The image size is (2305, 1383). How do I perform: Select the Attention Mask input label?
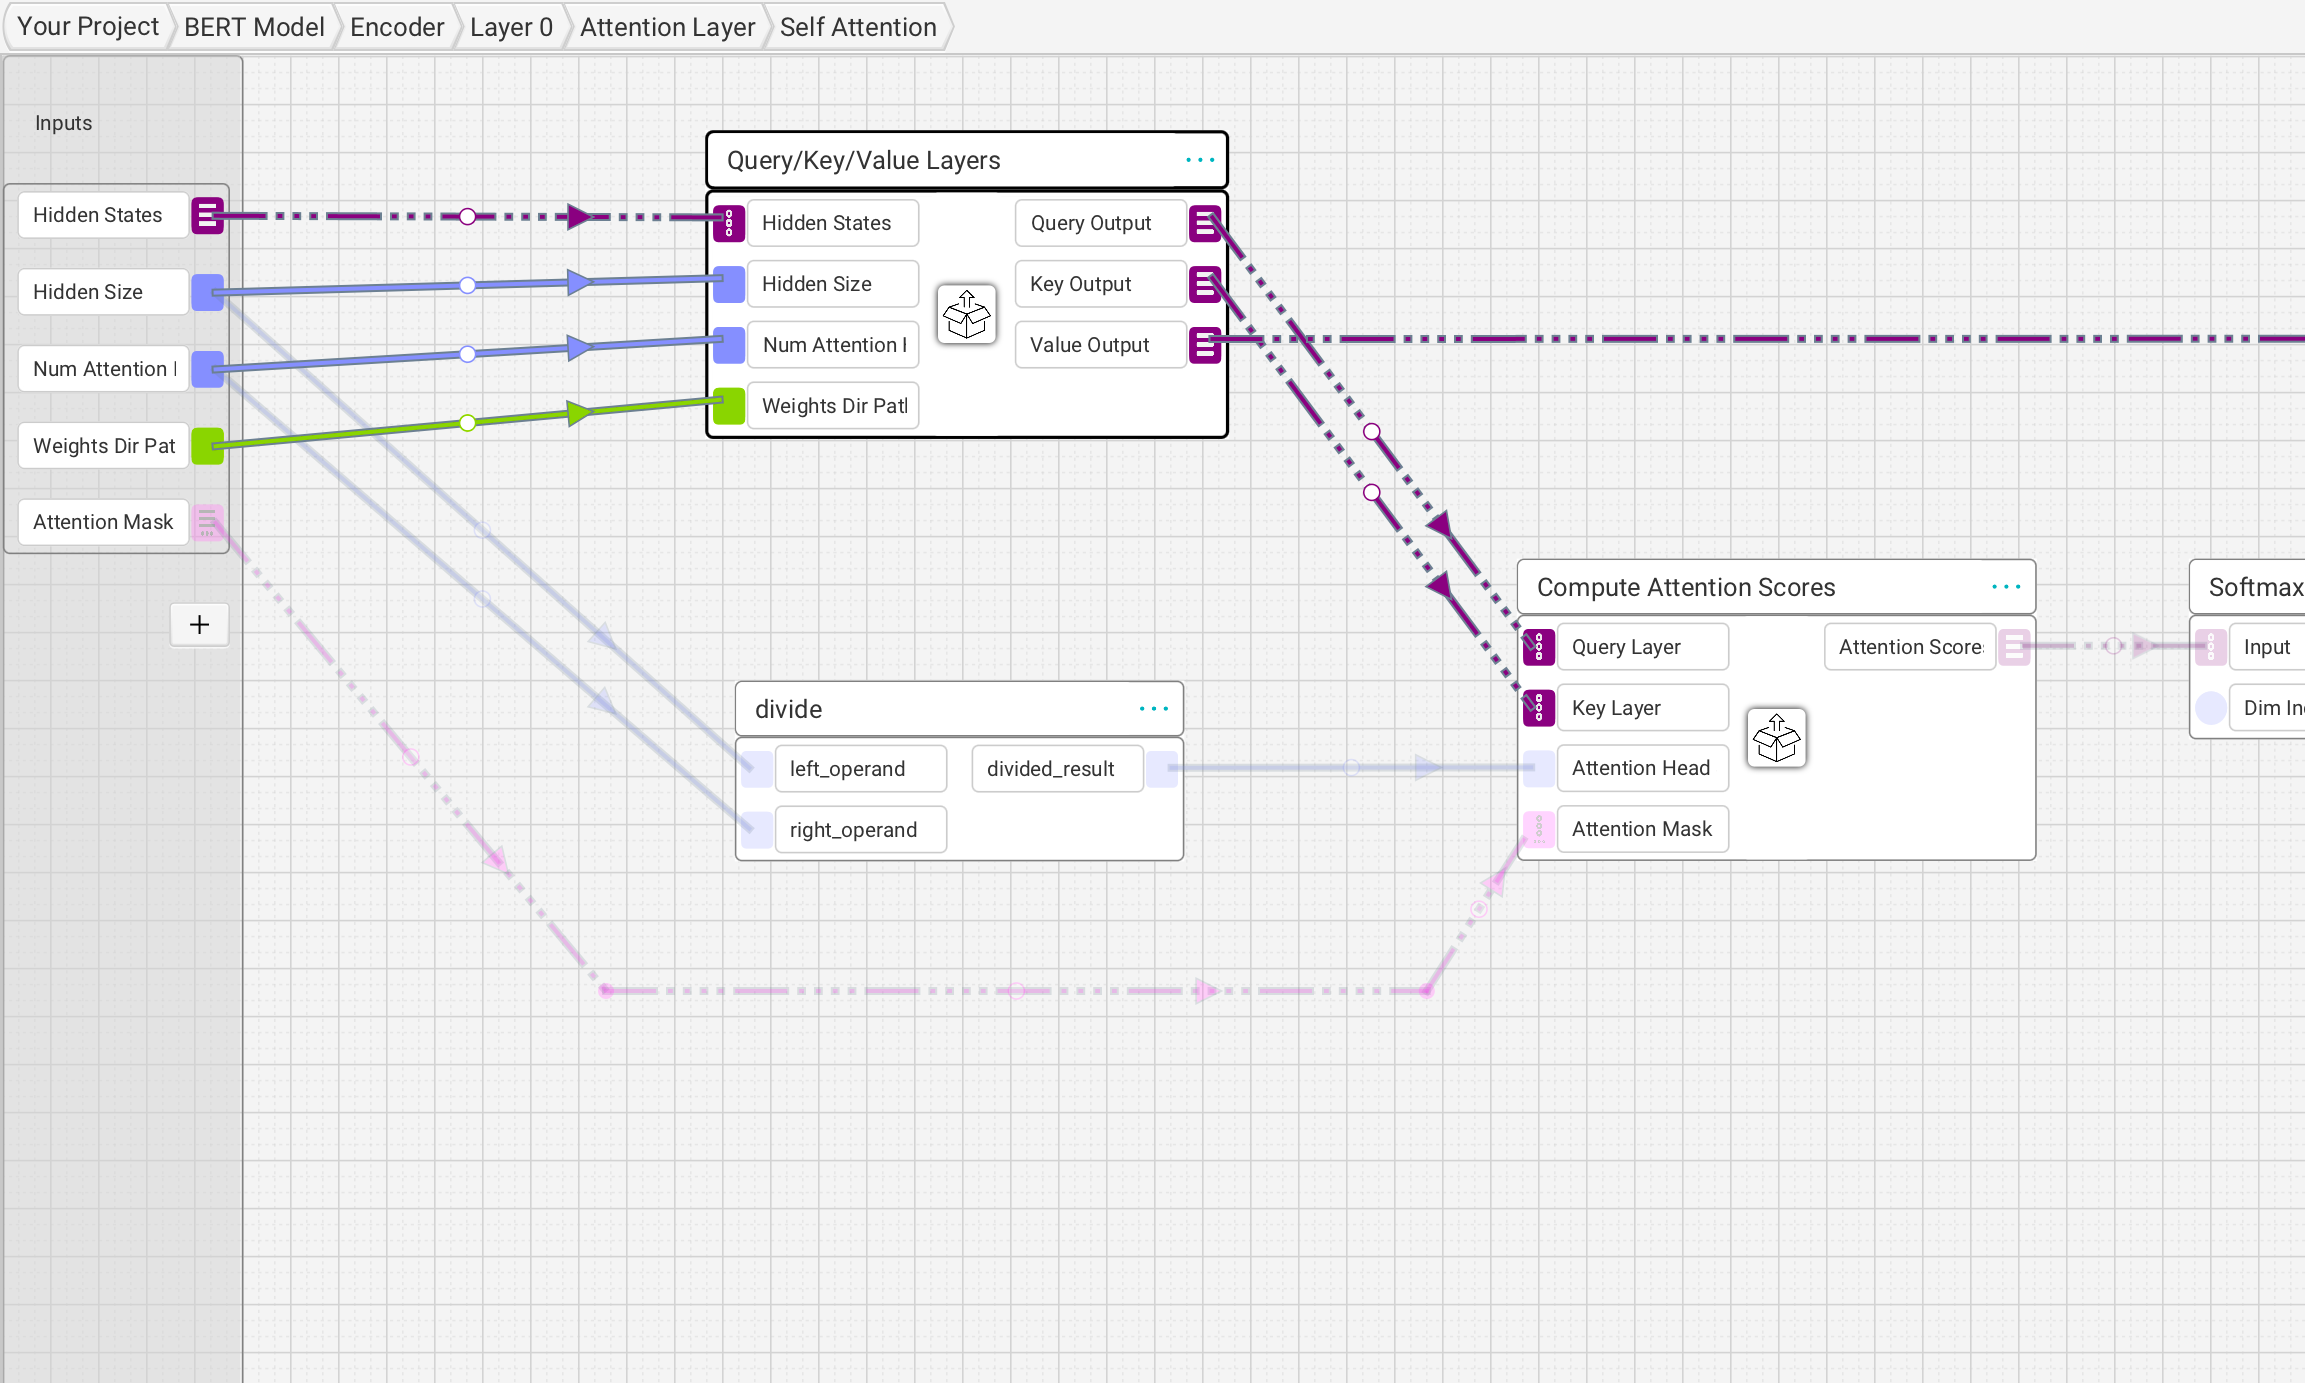tap(103, 522)
